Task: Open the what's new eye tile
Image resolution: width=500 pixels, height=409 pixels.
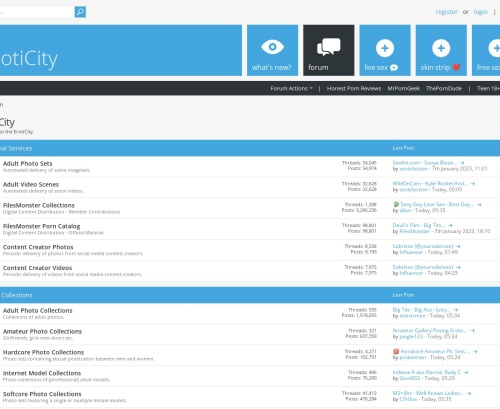Action: [272, 50]
